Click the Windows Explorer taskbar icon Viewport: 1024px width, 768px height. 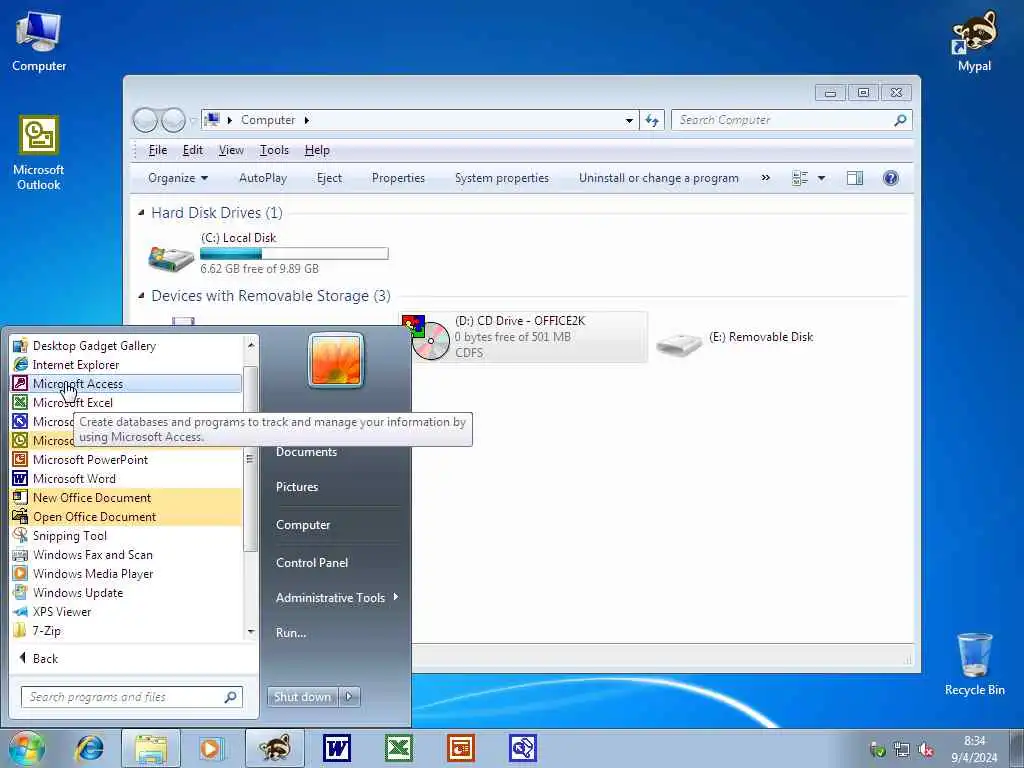coord(151,748)
